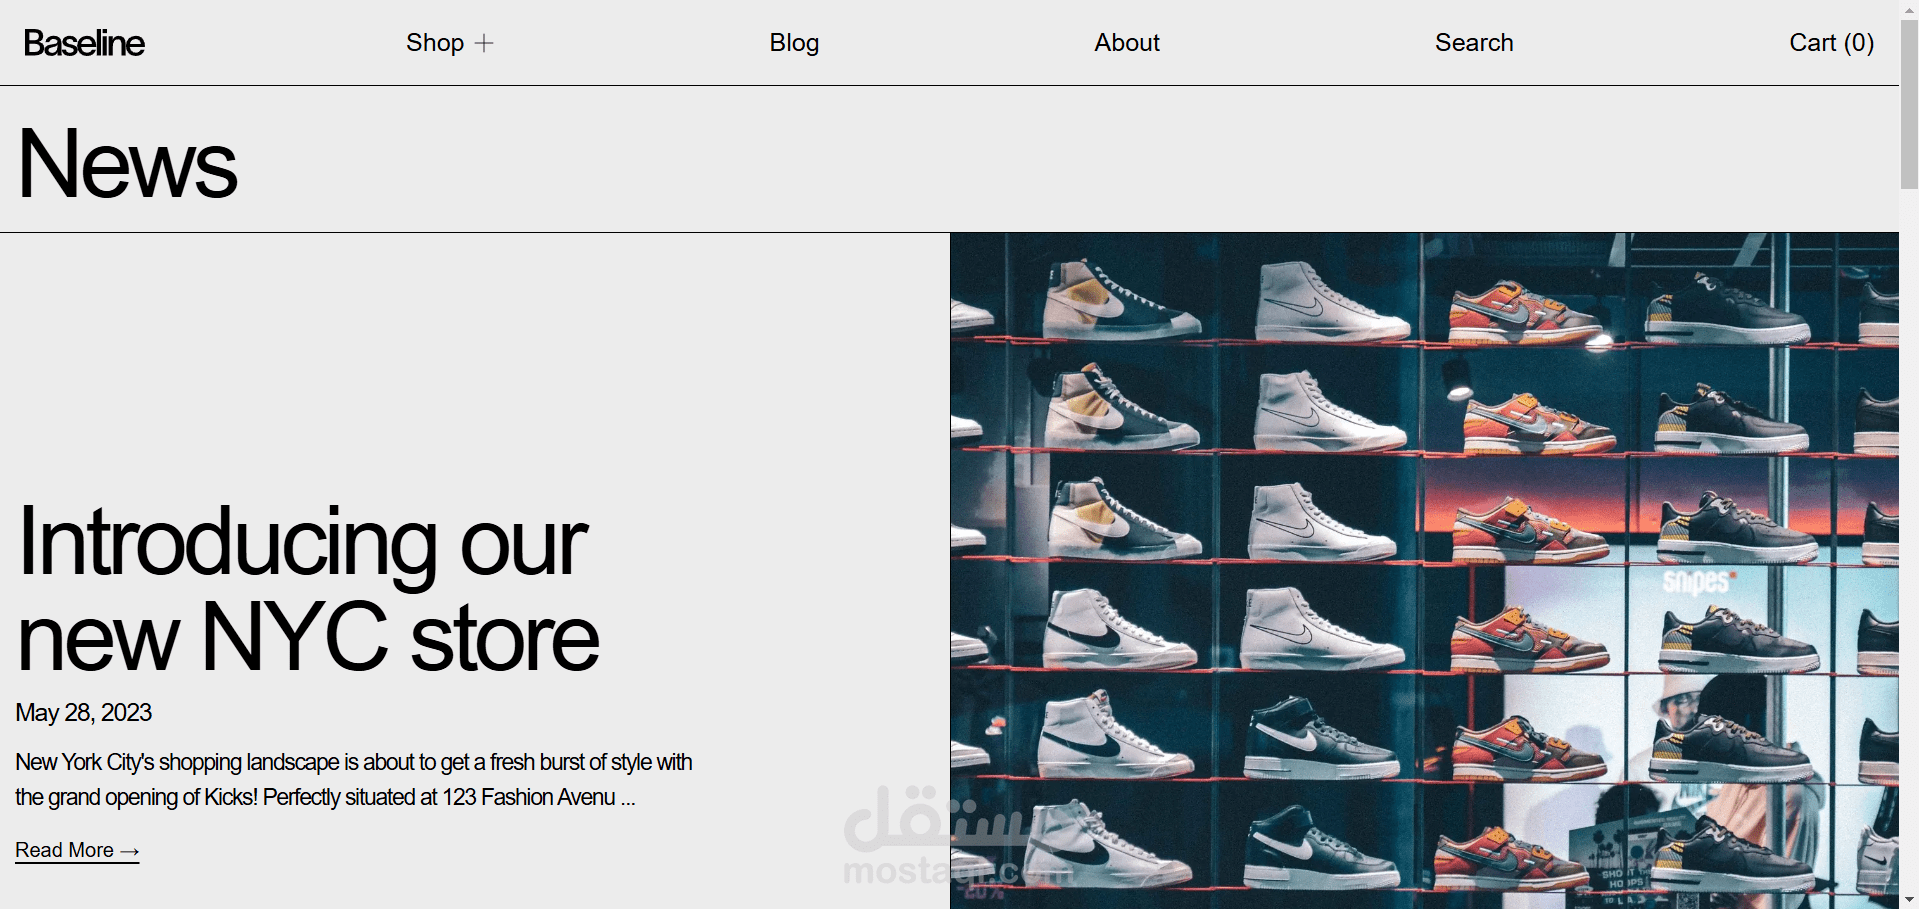Click the scrollbar up arrow
The height and width of the screenshot is (909, 1919).
coord(1909,8)
